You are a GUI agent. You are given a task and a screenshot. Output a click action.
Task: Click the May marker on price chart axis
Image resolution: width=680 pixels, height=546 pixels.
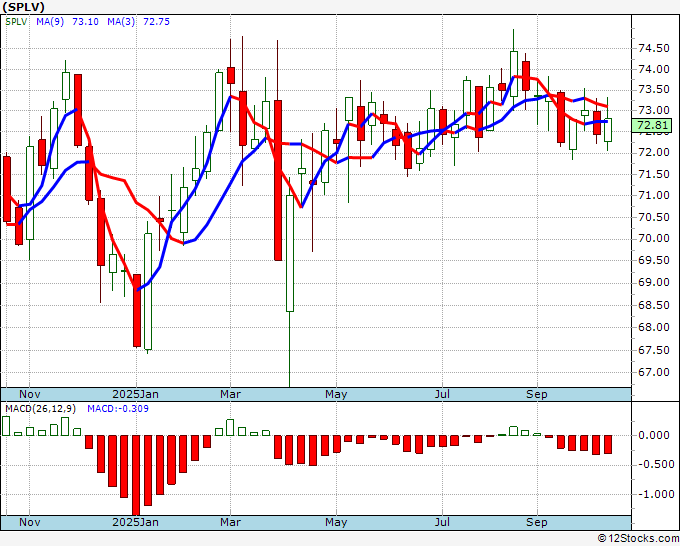pos(336,394)
